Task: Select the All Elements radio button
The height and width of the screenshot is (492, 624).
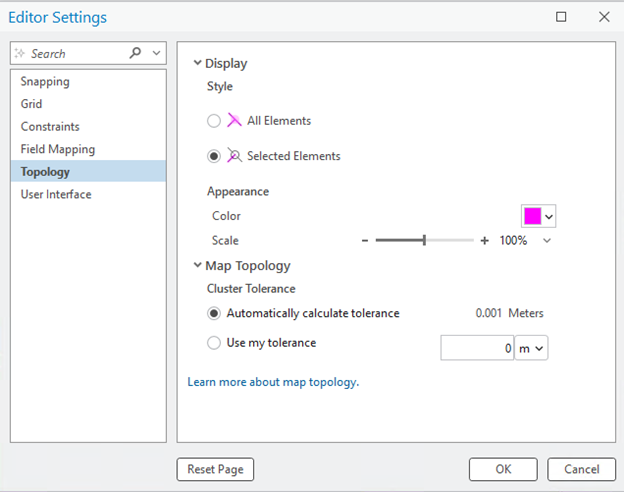Action: click(x=213, y=121)
